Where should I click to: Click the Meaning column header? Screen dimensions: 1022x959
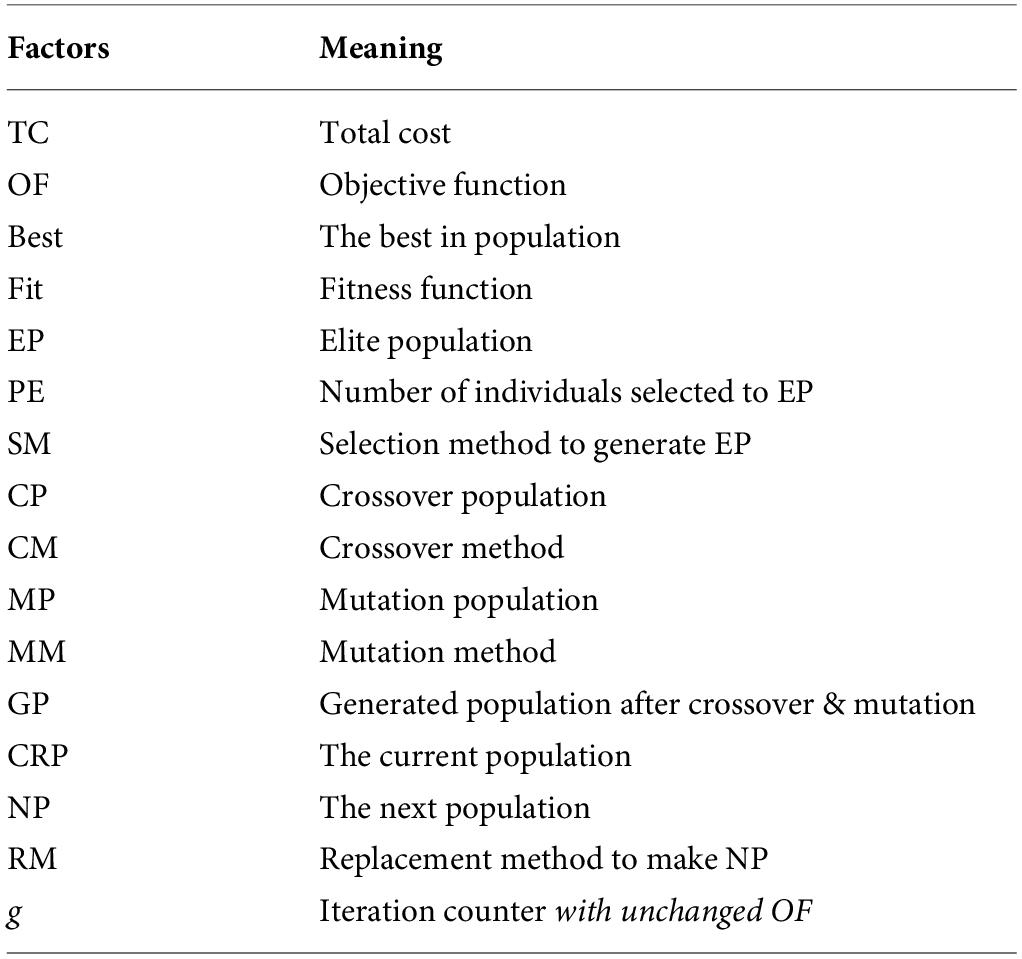381,50
